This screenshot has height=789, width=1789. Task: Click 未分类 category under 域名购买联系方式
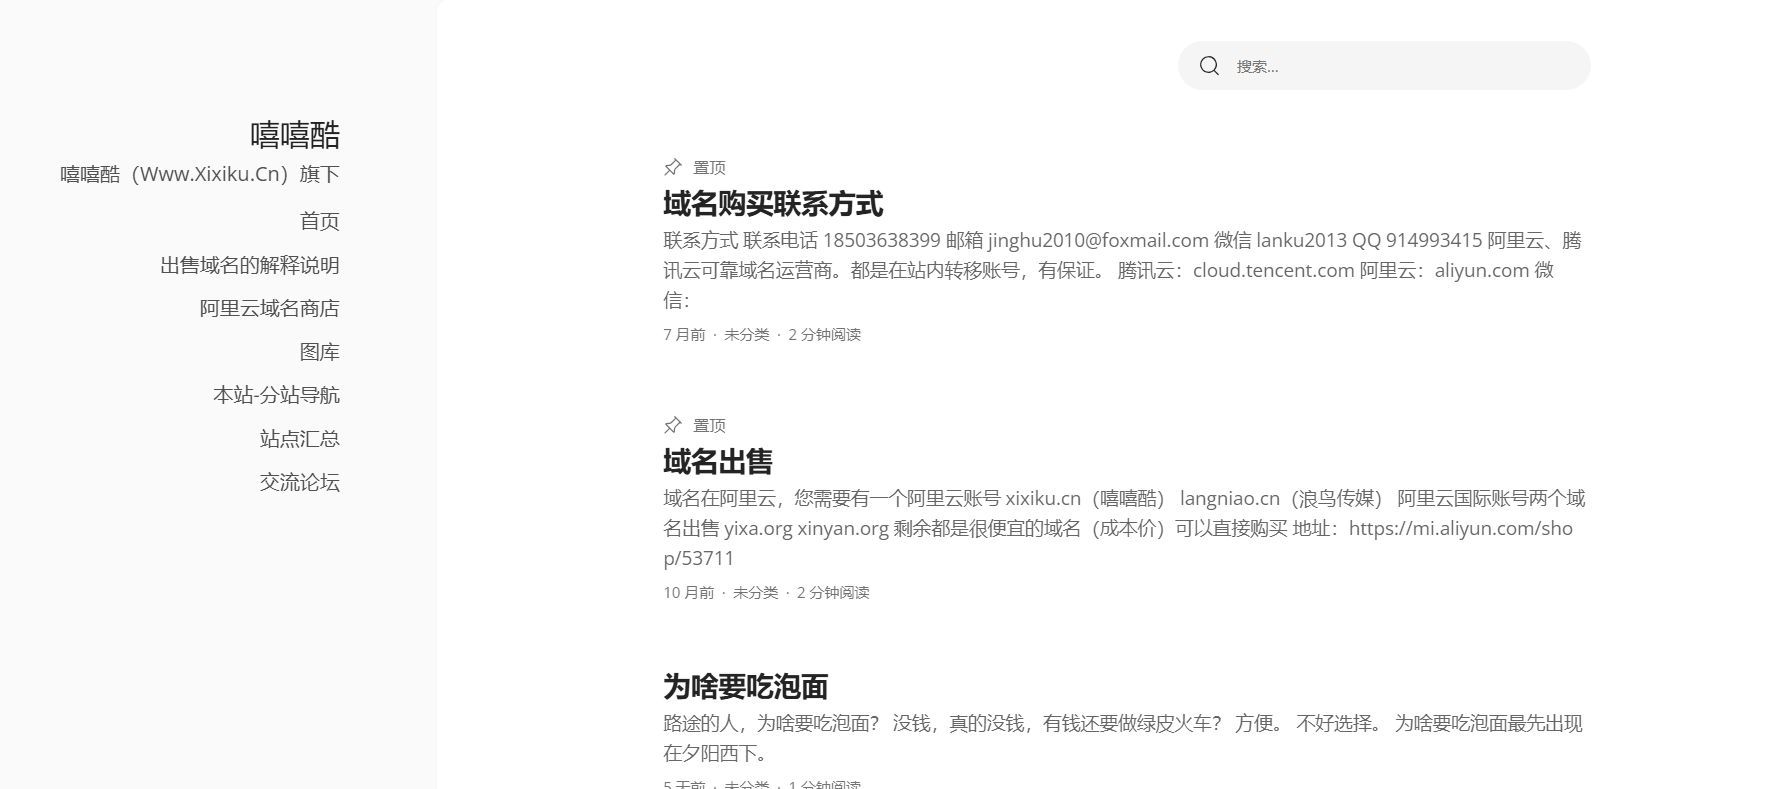[x=746, y=335]
